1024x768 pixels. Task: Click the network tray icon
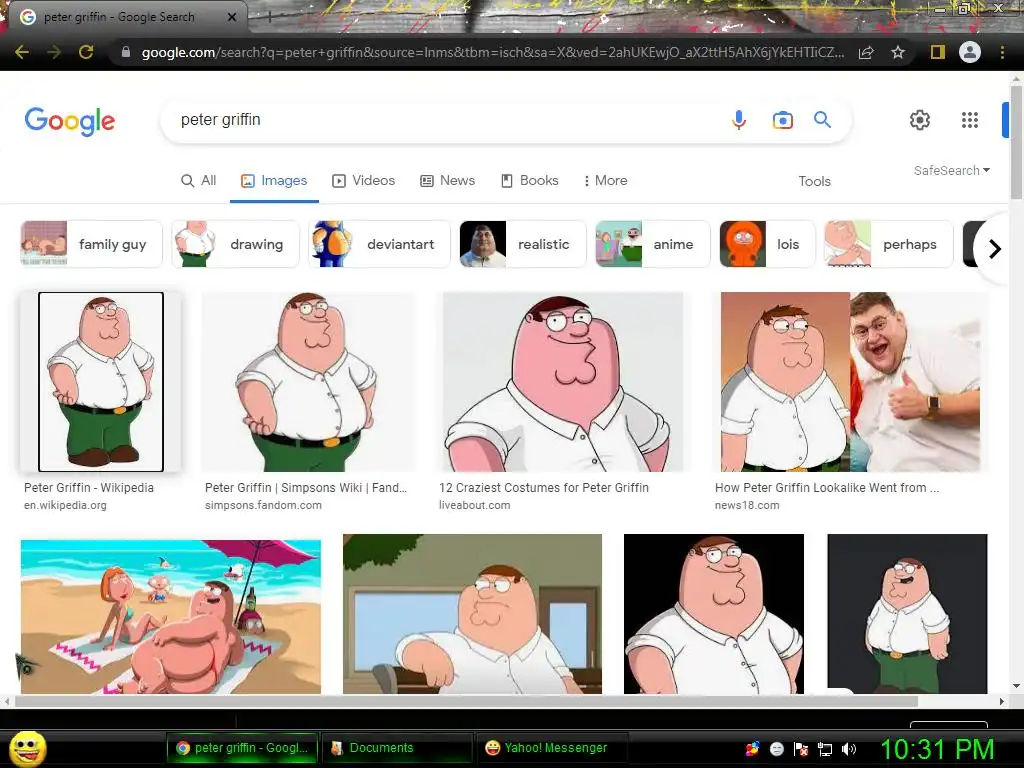click(825, 749)
